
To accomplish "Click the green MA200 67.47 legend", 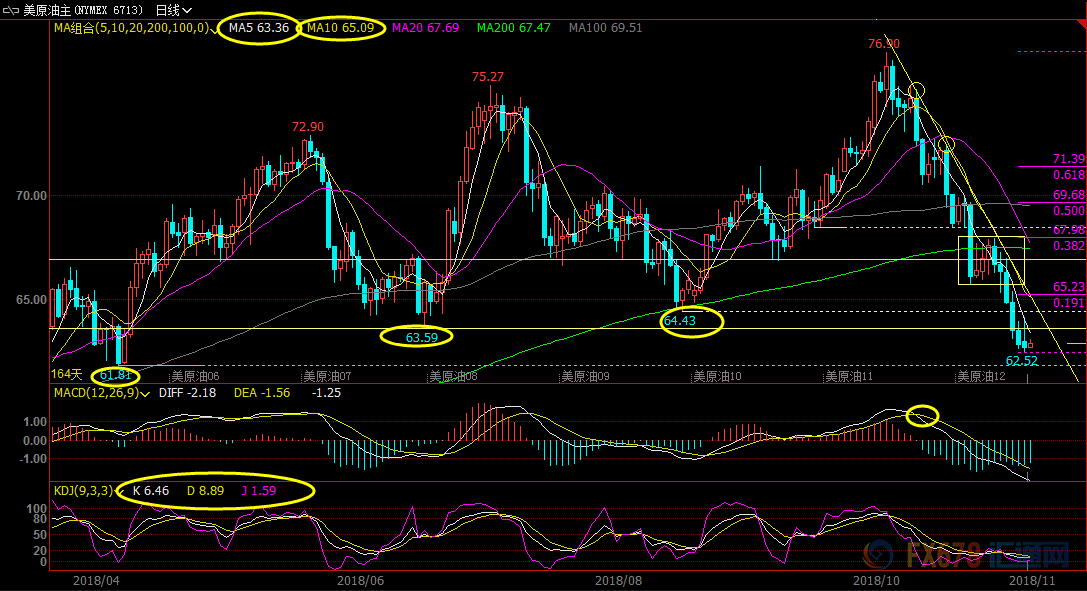I will [513, 28].
